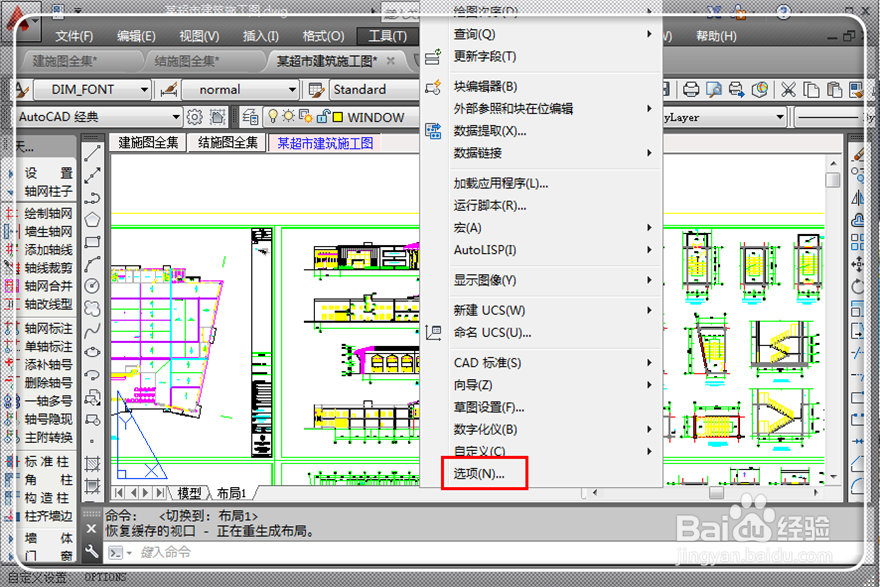Click the Paste clipboard icon
The image size is (880, 587).
834,89
